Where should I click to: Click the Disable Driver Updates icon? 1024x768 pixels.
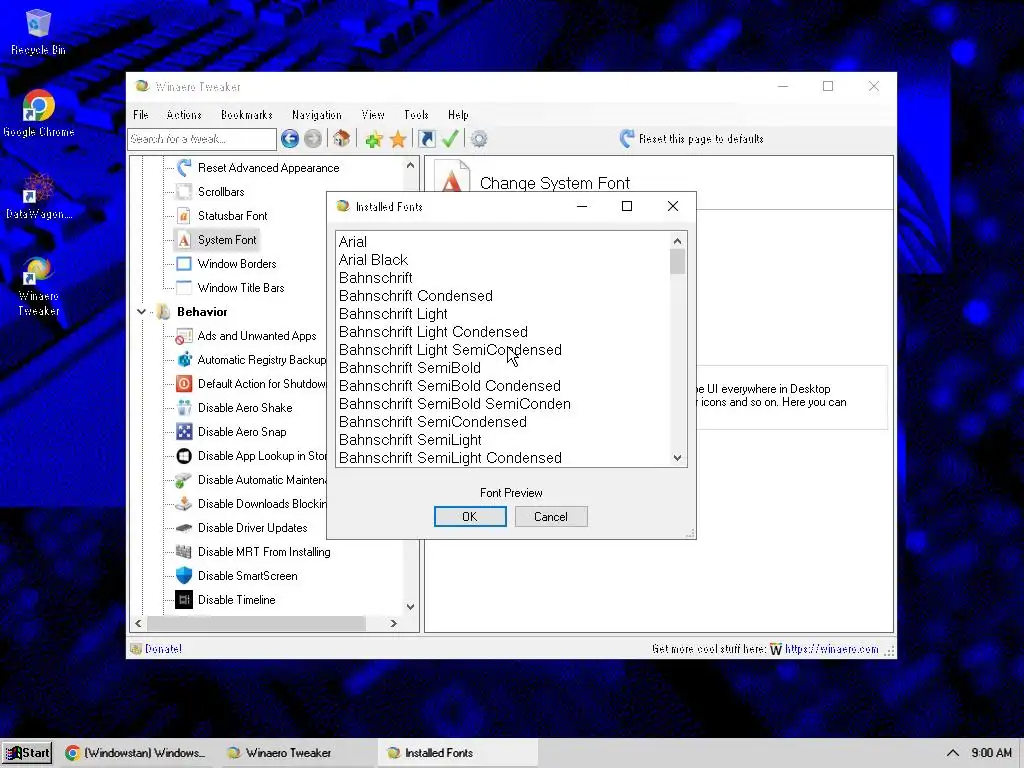click(184, 528)
